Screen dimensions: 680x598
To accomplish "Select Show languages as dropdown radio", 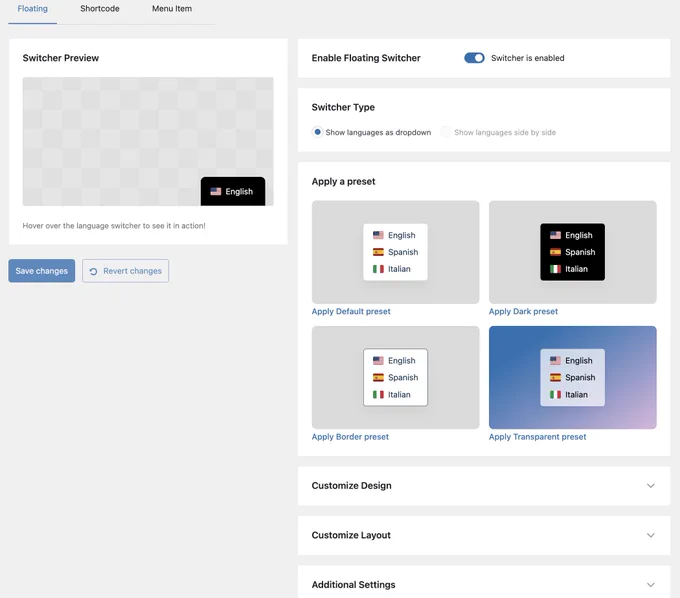I will 317,132.
